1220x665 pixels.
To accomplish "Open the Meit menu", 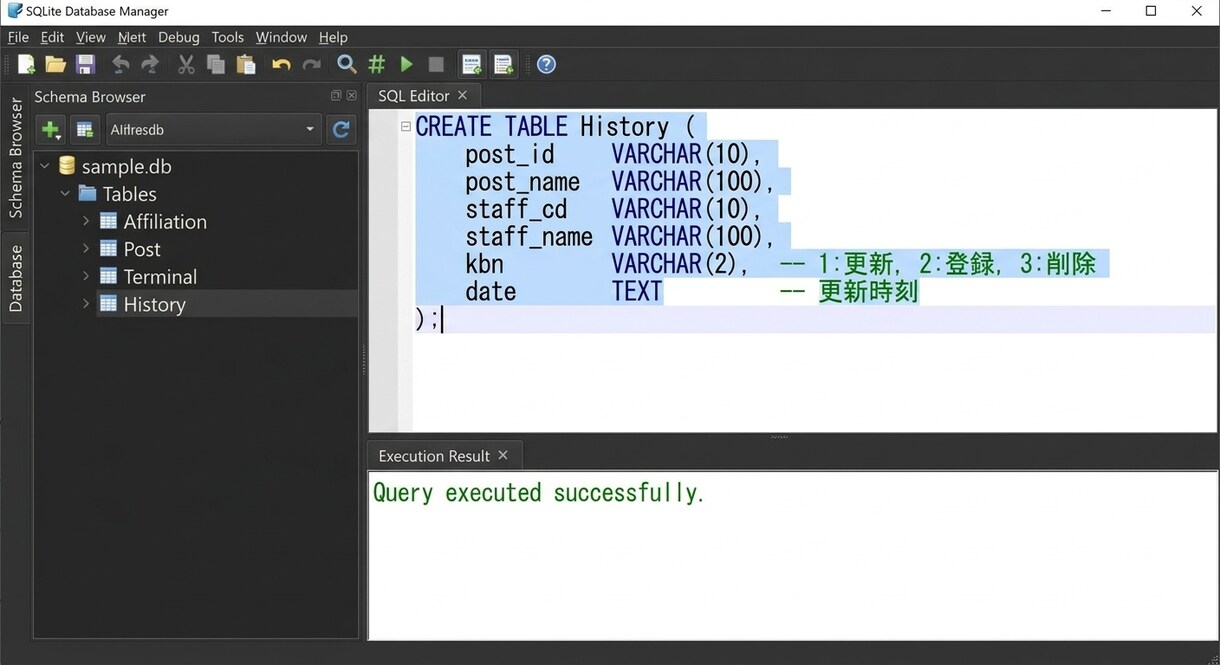I will click(132, 37).
